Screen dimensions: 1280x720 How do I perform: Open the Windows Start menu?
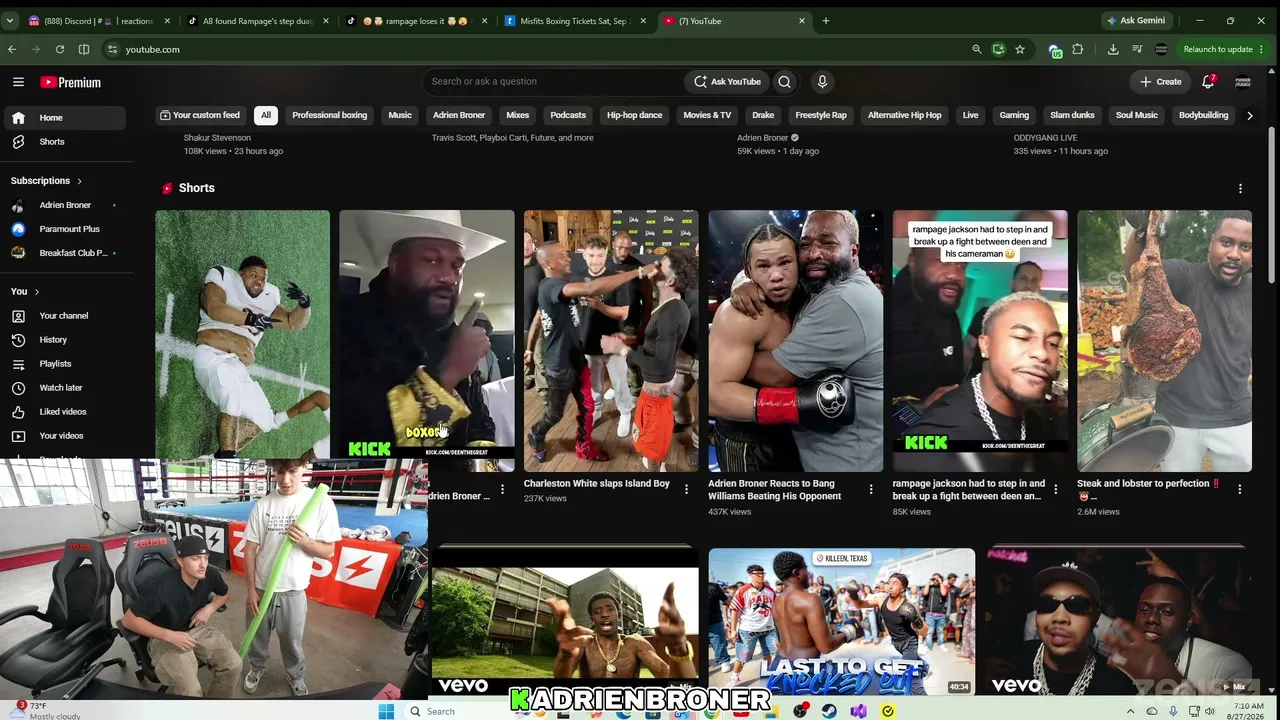pyautogui.click(x=386, y=711)
